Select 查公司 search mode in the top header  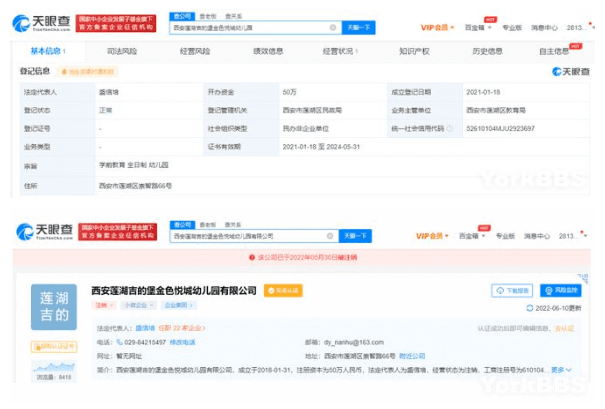pos(182,16)
